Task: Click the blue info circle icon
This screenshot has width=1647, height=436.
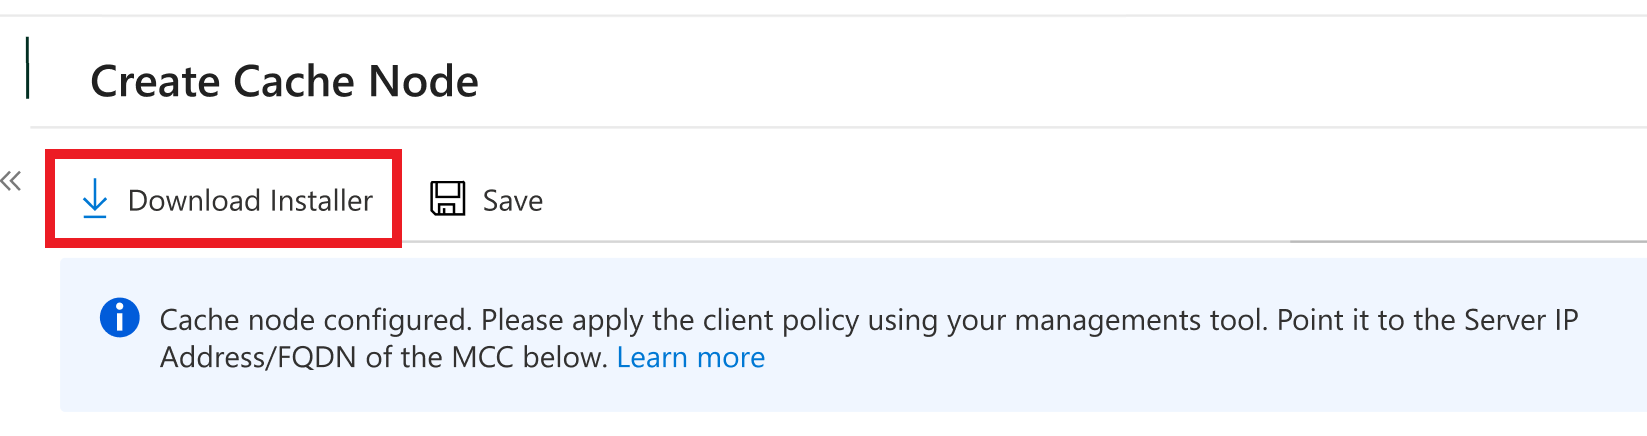Action: point(120,319)
